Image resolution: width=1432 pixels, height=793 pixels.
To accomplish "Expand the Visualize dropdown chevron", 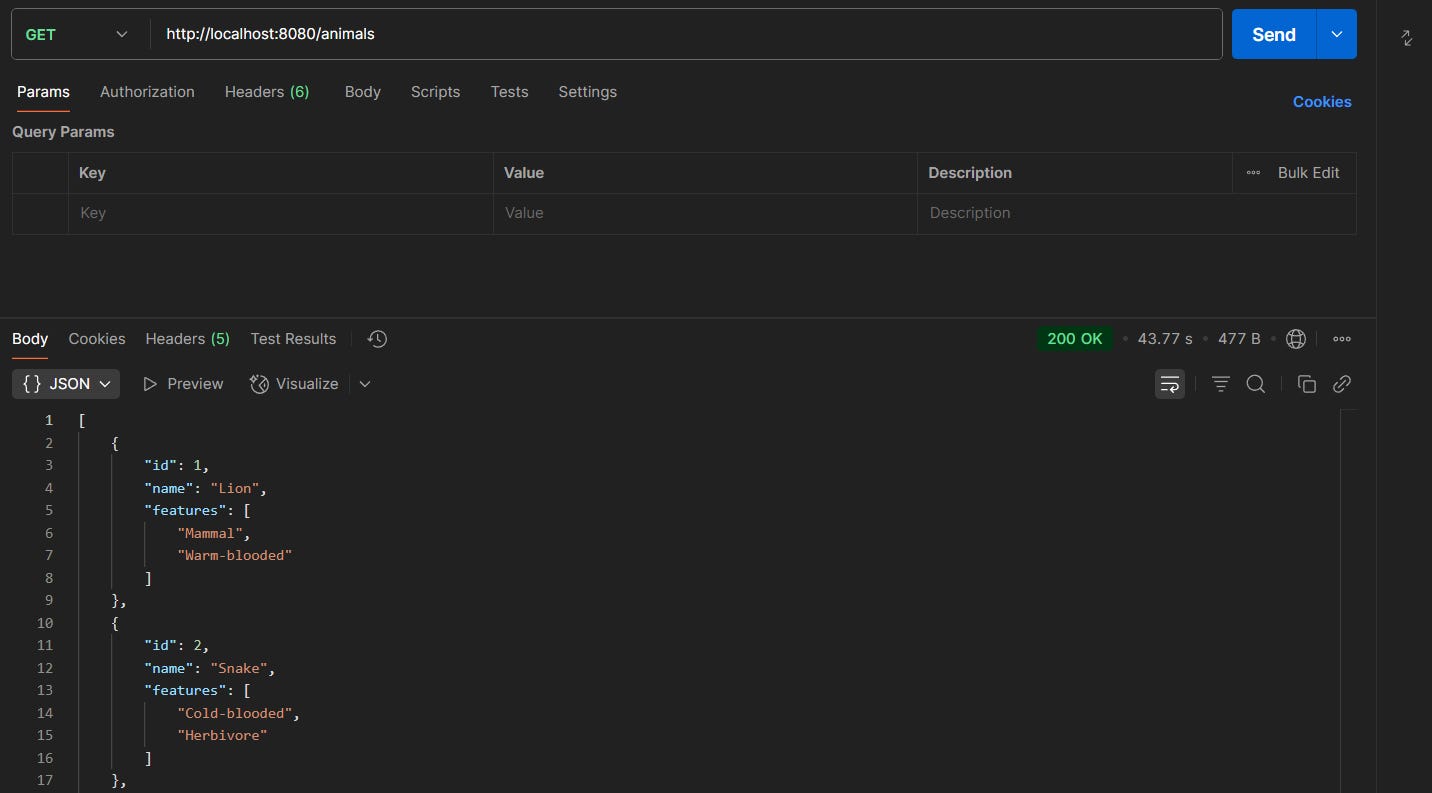I will [365, 384].
